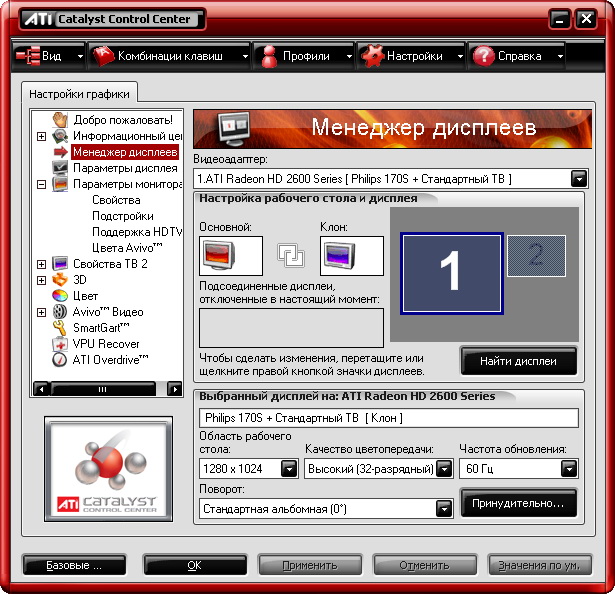Image resolution: width=615 pixels, height=594 pixels.
Task: Click the Настройки gear icon
Action: (372, 56)
